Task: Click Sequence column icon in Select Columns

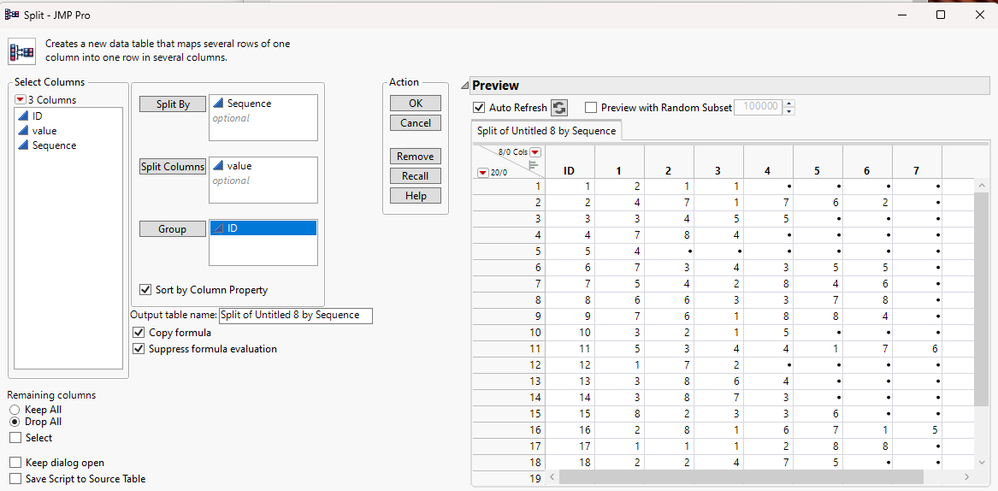Action: [x=22, y=145]
